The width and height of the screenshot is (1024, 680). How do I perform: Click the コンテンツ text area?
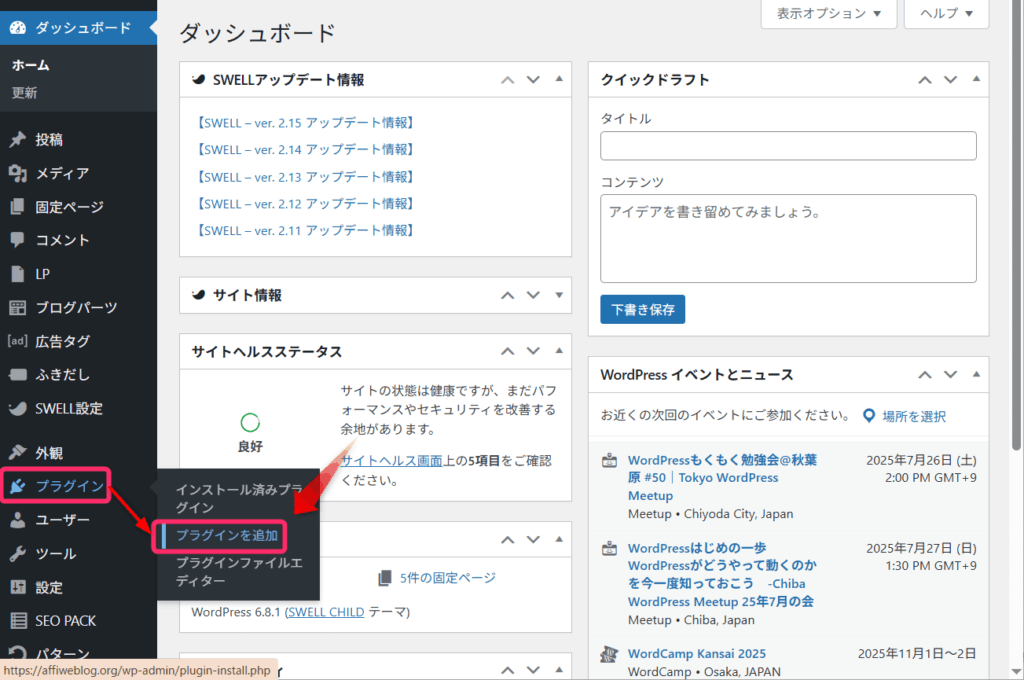(788, 238)
